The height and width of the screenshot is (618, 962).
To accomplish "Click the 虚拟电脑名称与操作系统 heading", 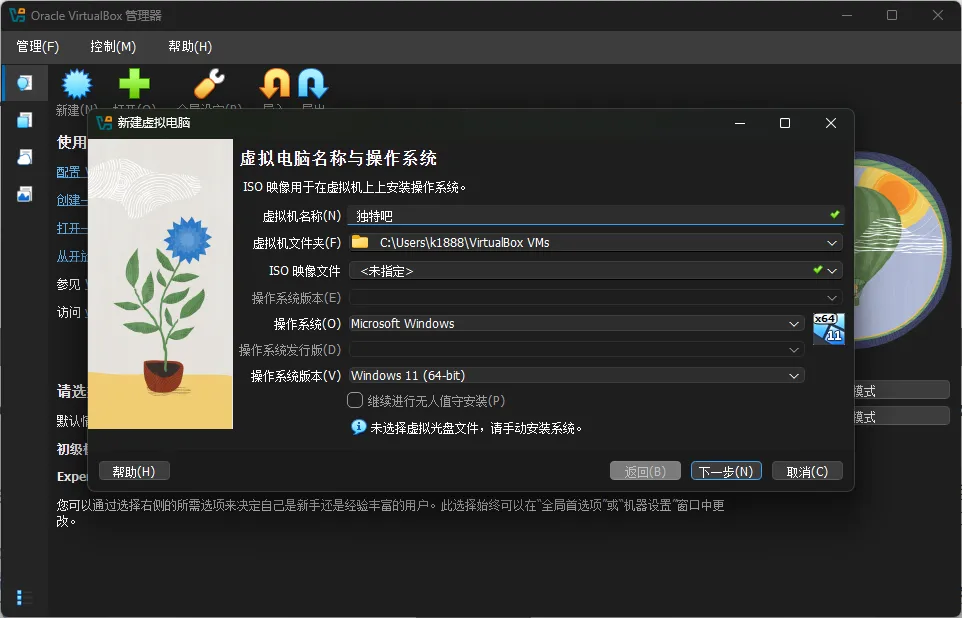I will [338, 158].
